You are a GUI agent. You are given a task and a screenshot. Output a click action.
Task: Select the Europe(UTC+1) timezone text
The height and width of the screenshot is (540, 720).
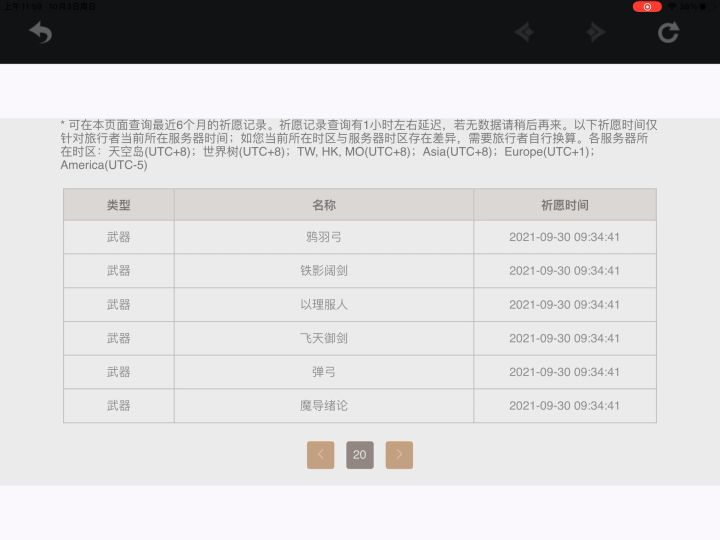click(546, 152)
